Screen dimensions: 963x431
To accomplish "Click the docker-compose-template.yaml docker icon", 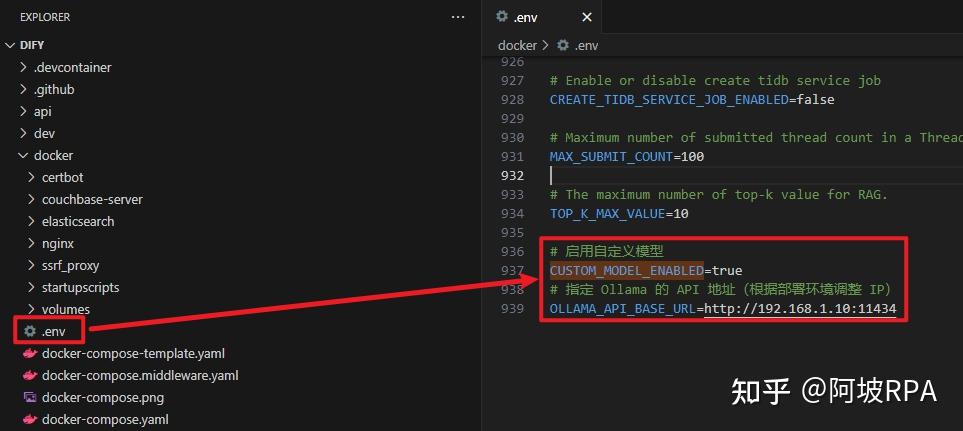I will pos(30,354).
